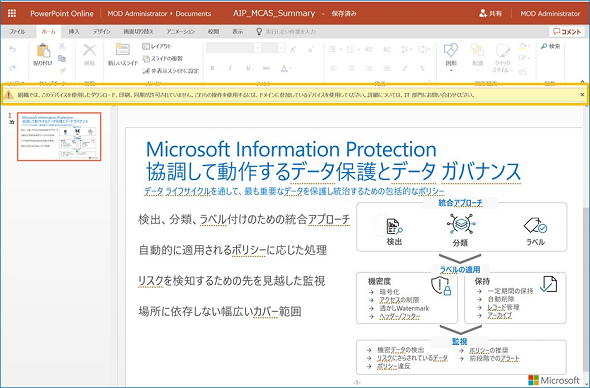Click the Redo arrow icon
The width and height of the screenshot is (590, 388).
click(13, 68)
